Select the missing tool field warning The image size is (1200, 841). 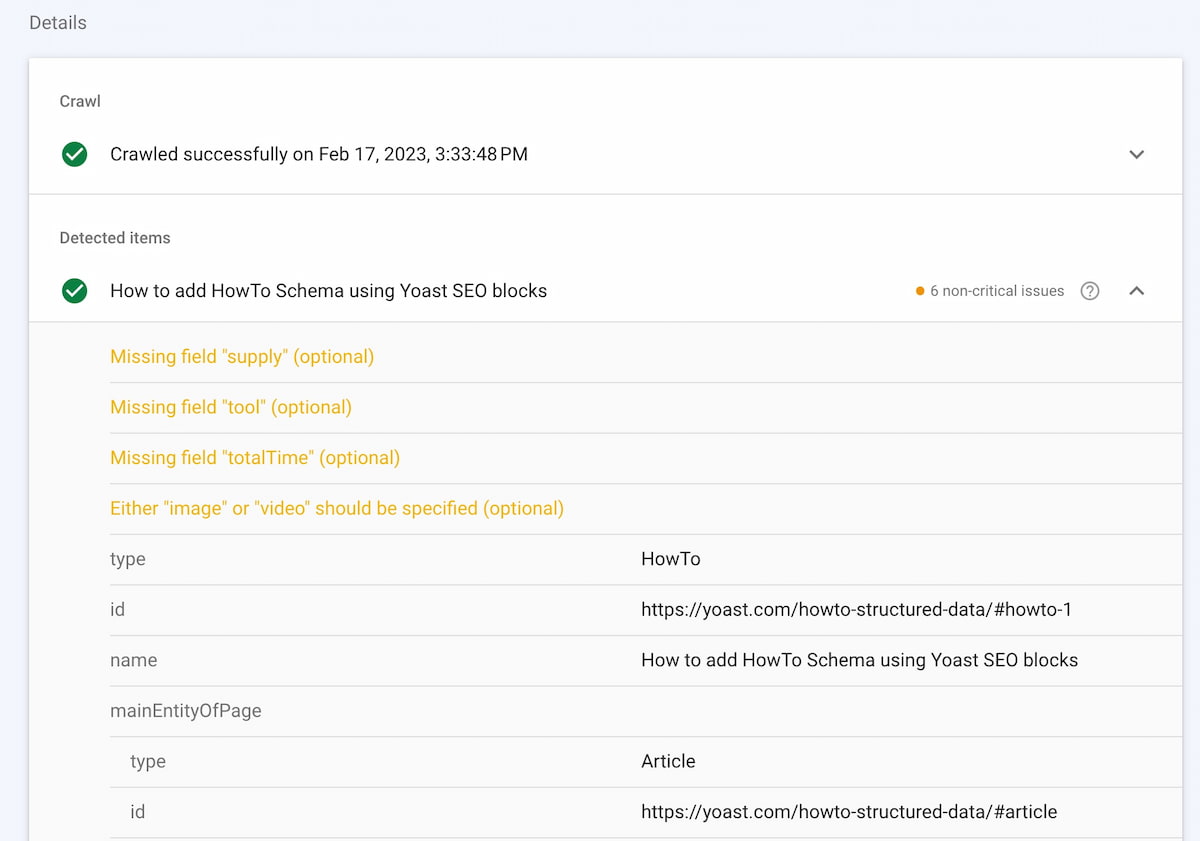pos(230,407)
